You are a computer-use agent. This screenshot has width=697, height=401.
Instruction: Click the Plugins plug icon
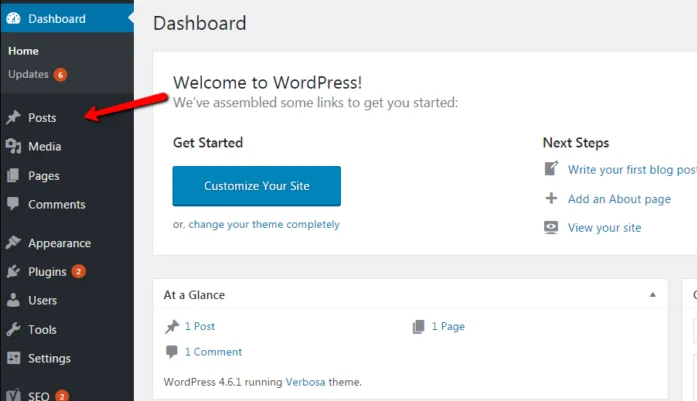pyautogui.click(x=13, y=271)
